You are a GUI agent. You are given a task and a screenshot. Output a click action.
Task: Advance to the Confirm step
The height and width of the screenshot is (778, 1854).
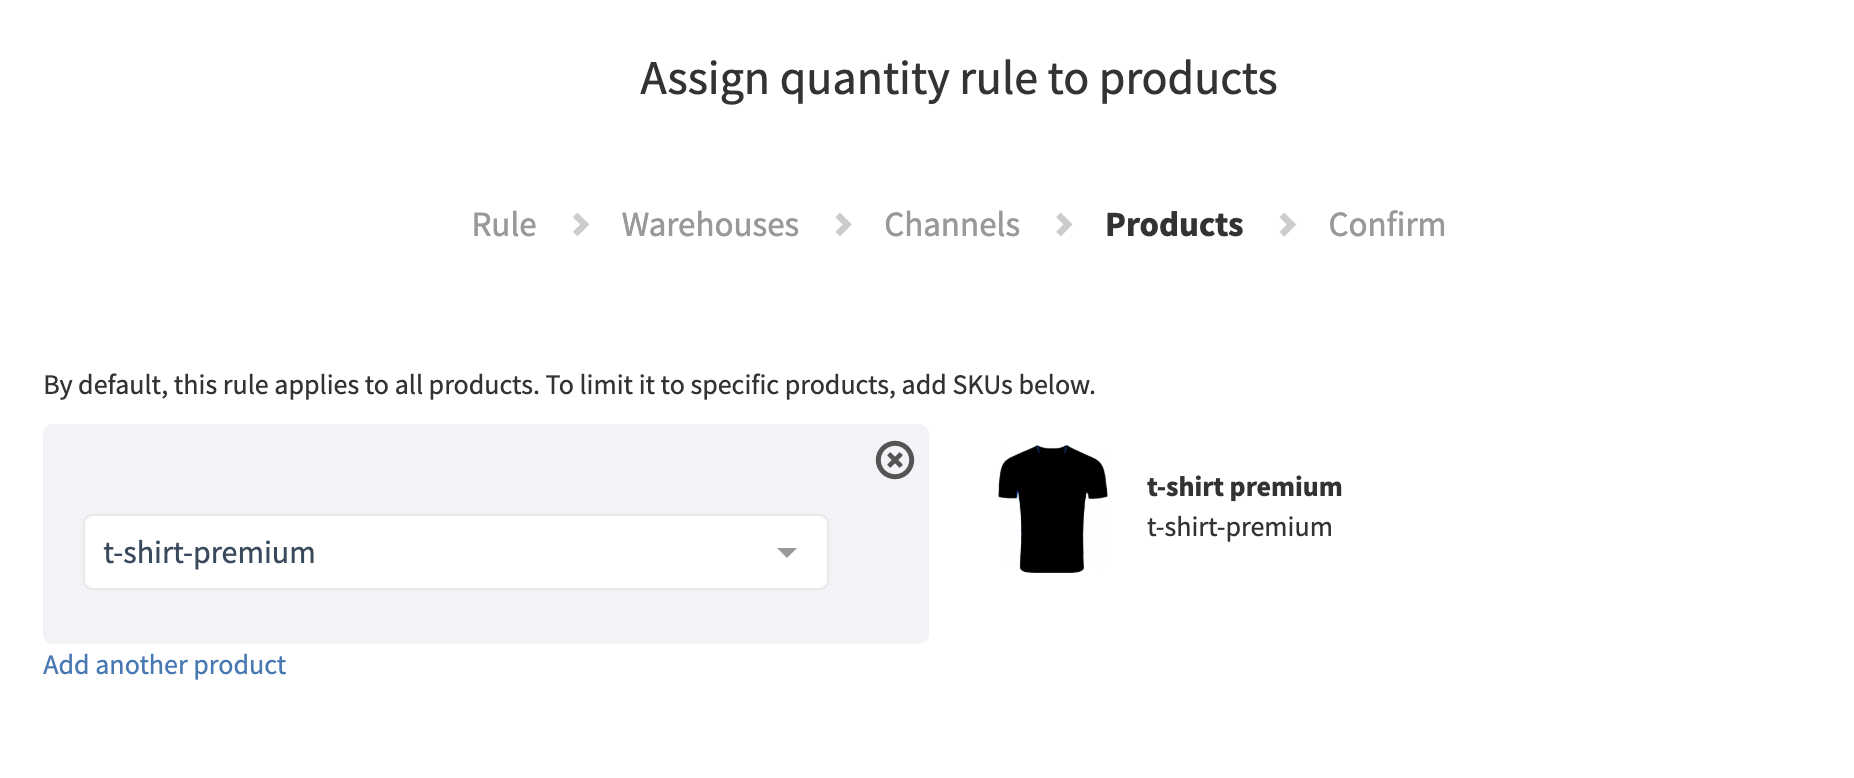click(x=1386, y=225)
